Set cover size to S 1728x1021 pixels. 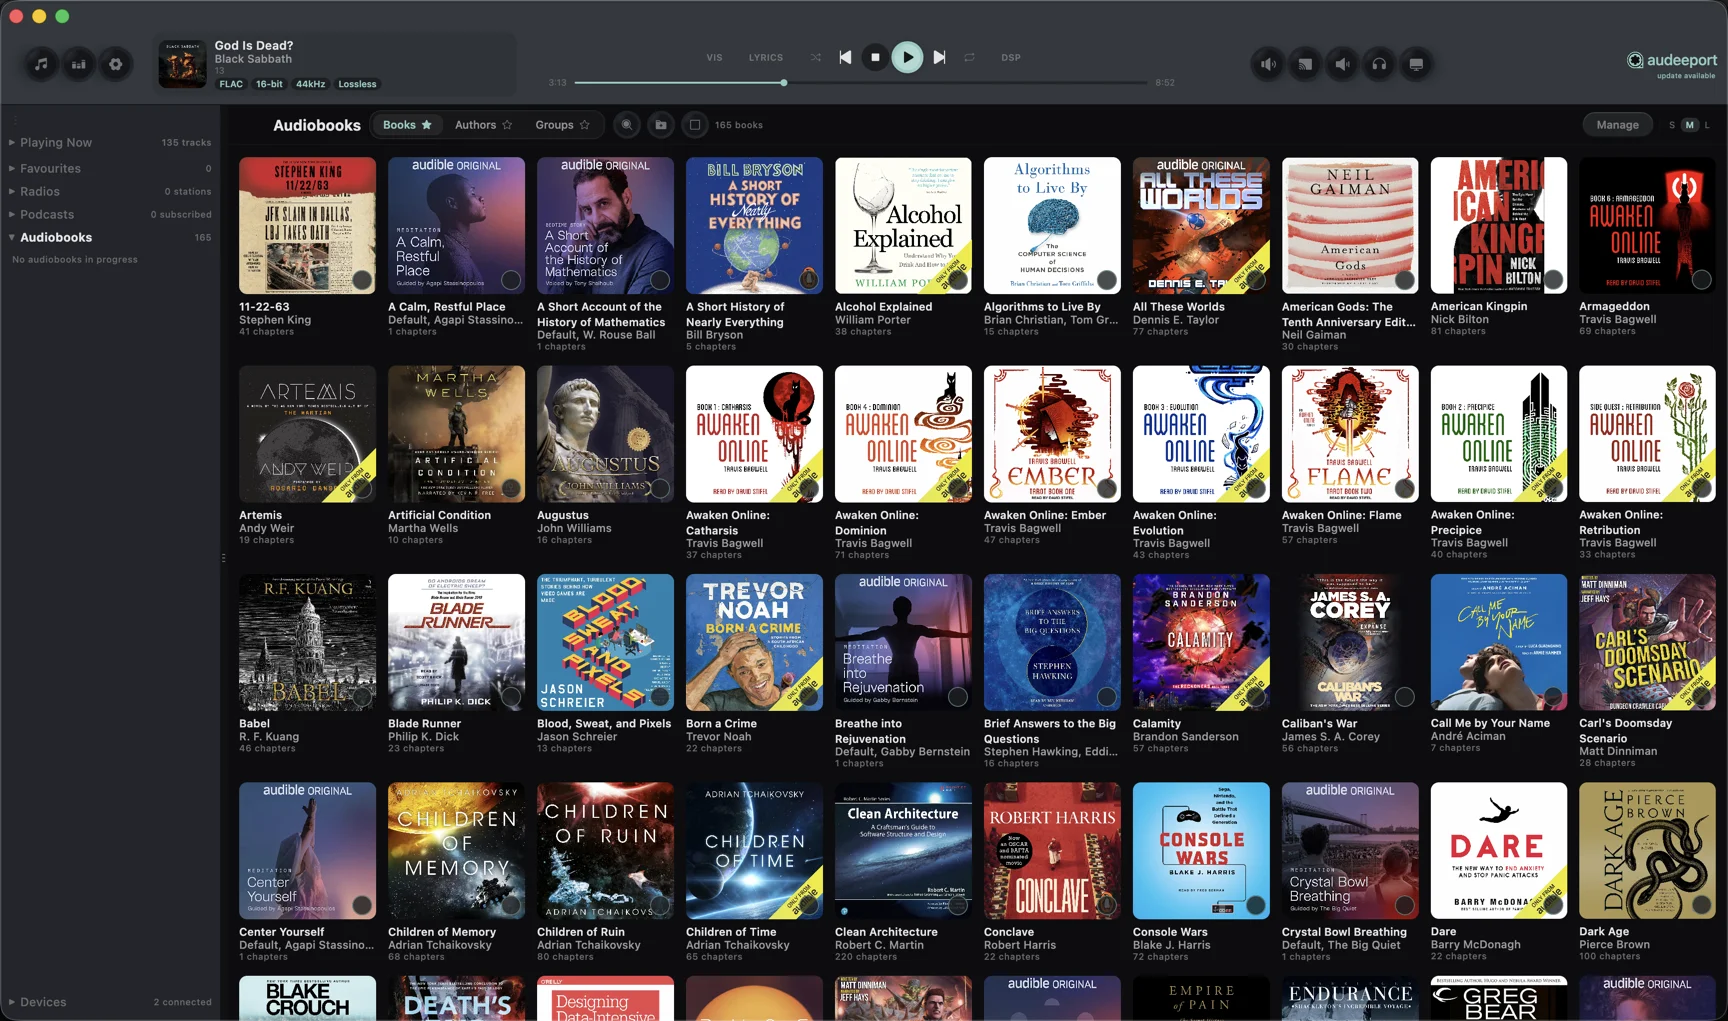coord(1671,125)
